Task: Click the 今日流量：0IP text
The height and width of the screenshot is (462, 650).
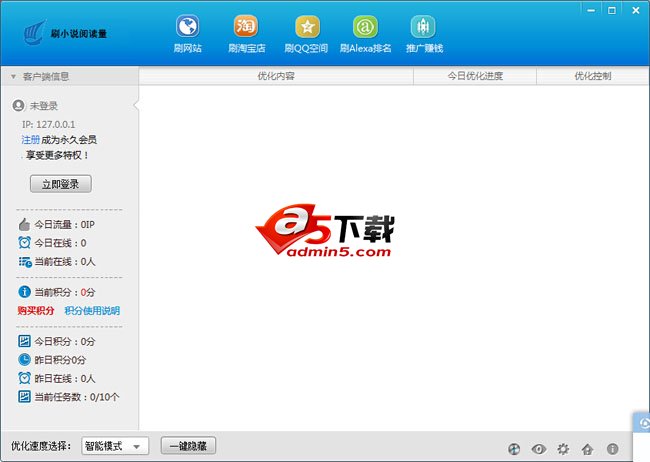Action: (x=64, y=224)
